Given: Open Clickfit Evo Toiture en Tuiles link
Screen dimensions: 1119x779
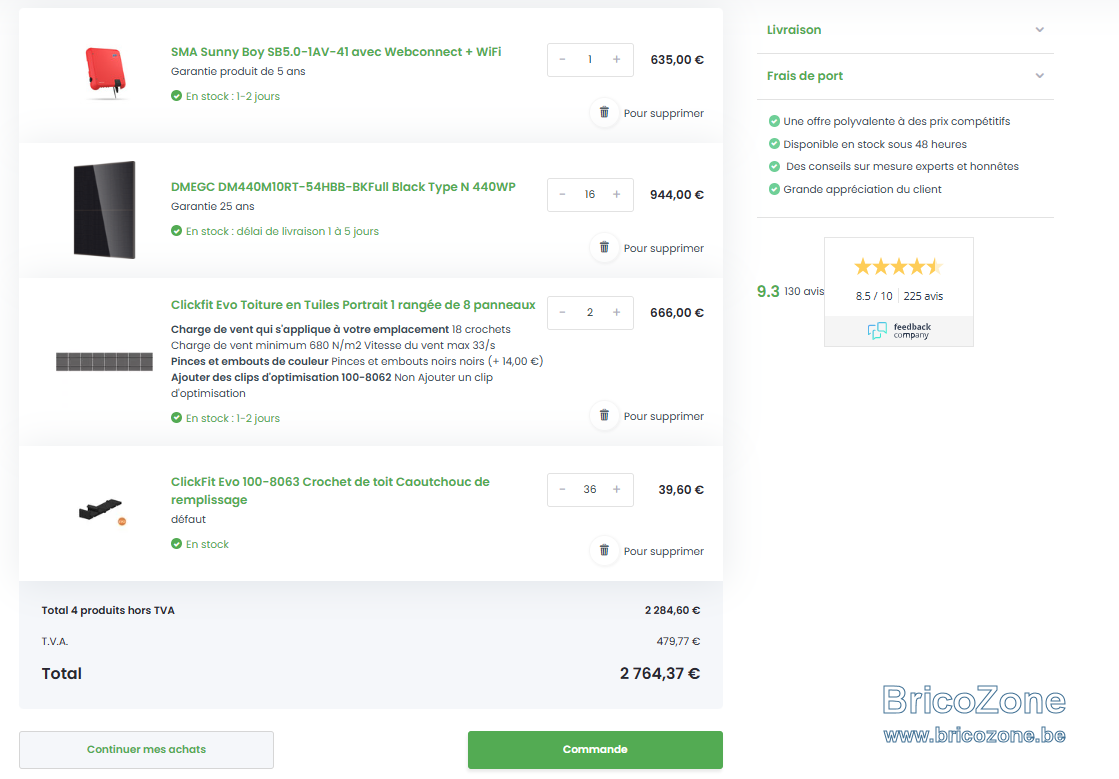Looking at the screenshot, I should coord(353,305).
